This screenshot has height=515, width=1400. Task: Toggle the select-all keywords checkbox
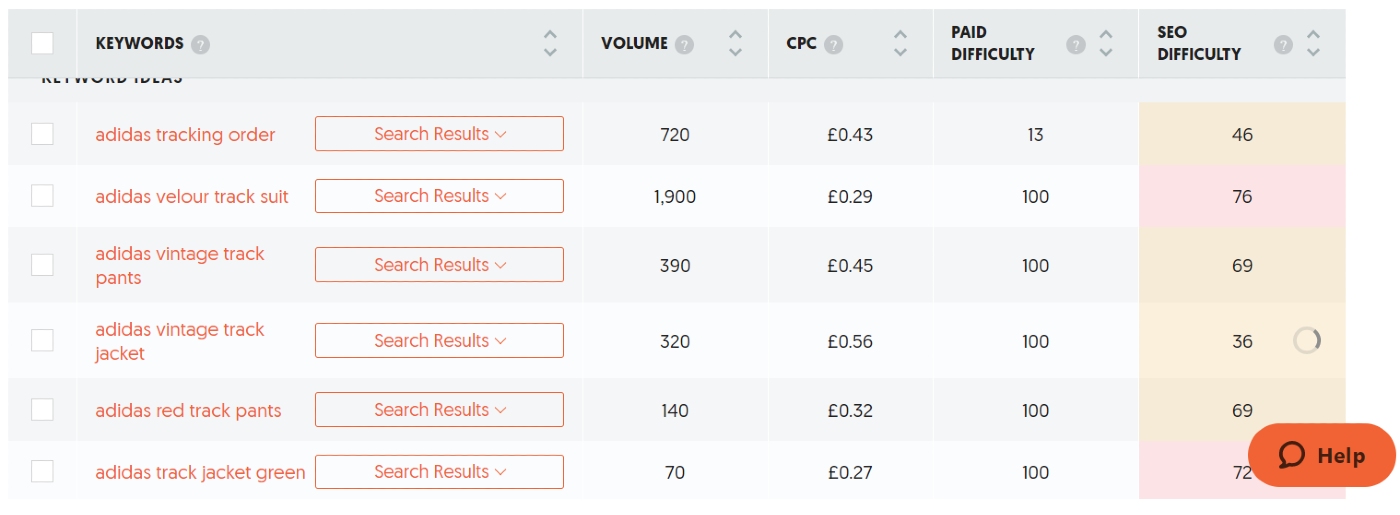pos(42,43)
